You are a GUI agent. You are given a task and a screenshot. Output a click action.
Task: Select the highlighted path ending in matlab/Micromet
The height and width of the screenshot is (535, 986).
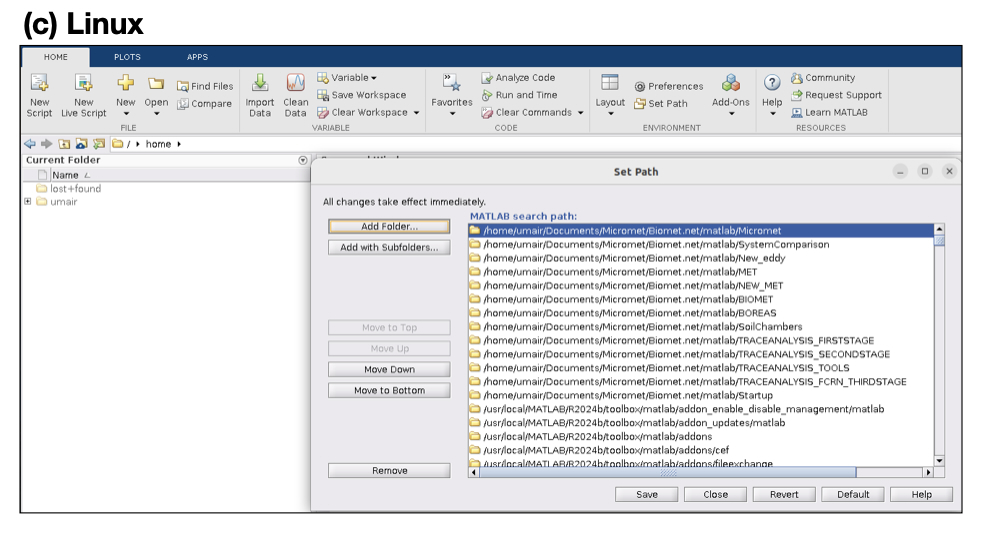coord(701,231)
